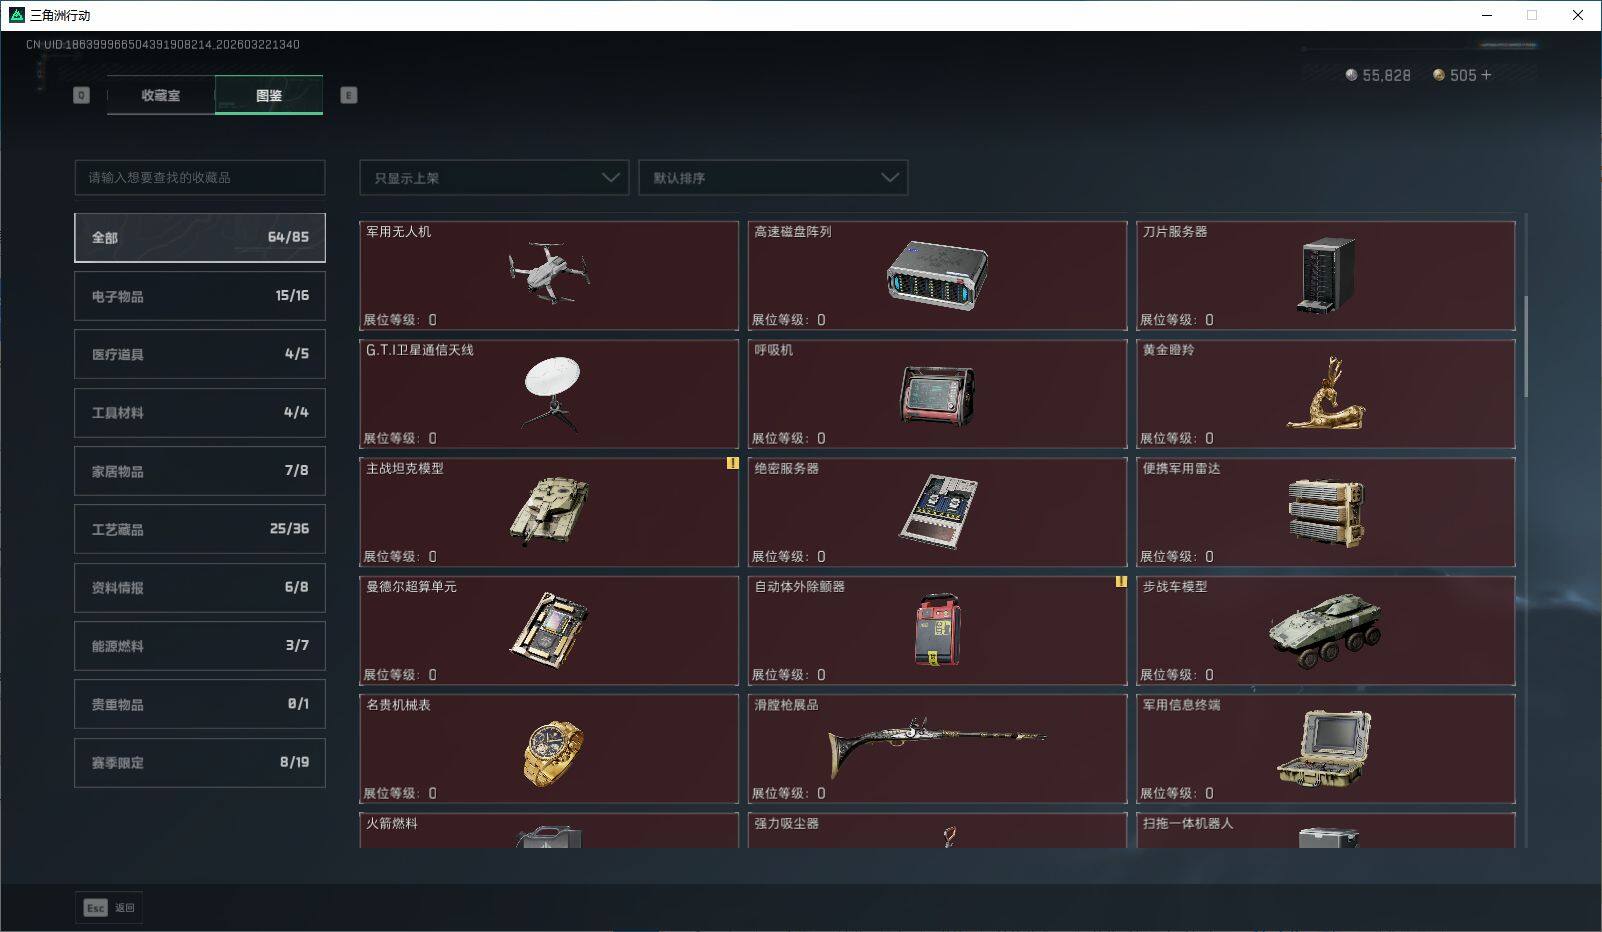Open the 黄金瞪羚 collectible entry
The image size is (1602, 932).
(x=1326, y=394)
